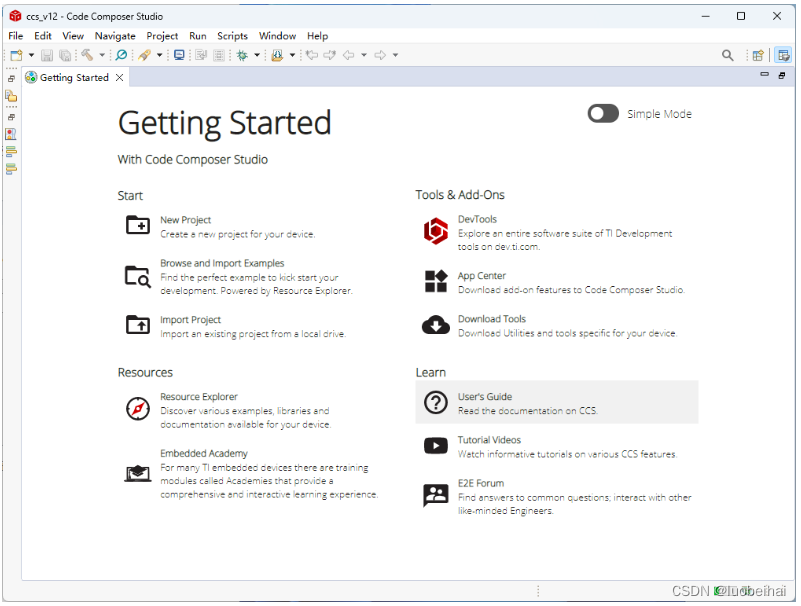Open the User's Guide link
This screenshot has height=606, width=801.
[x=485, y=397]
